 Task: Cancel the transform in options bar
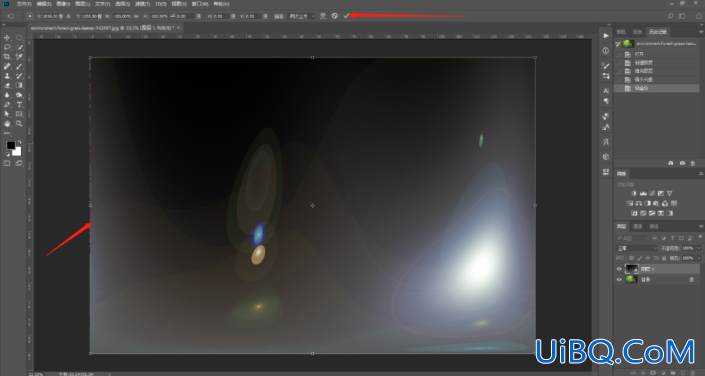click(335, 16)
